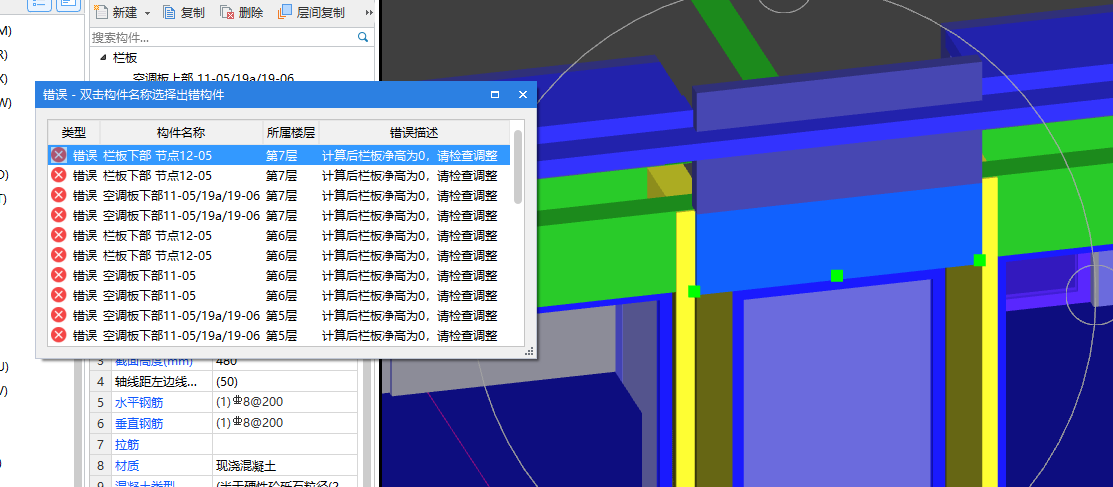Screen dimensions: 1113x487
Task: Expand the toolbar overflow chevron after 层间复制
Action: 369,13
